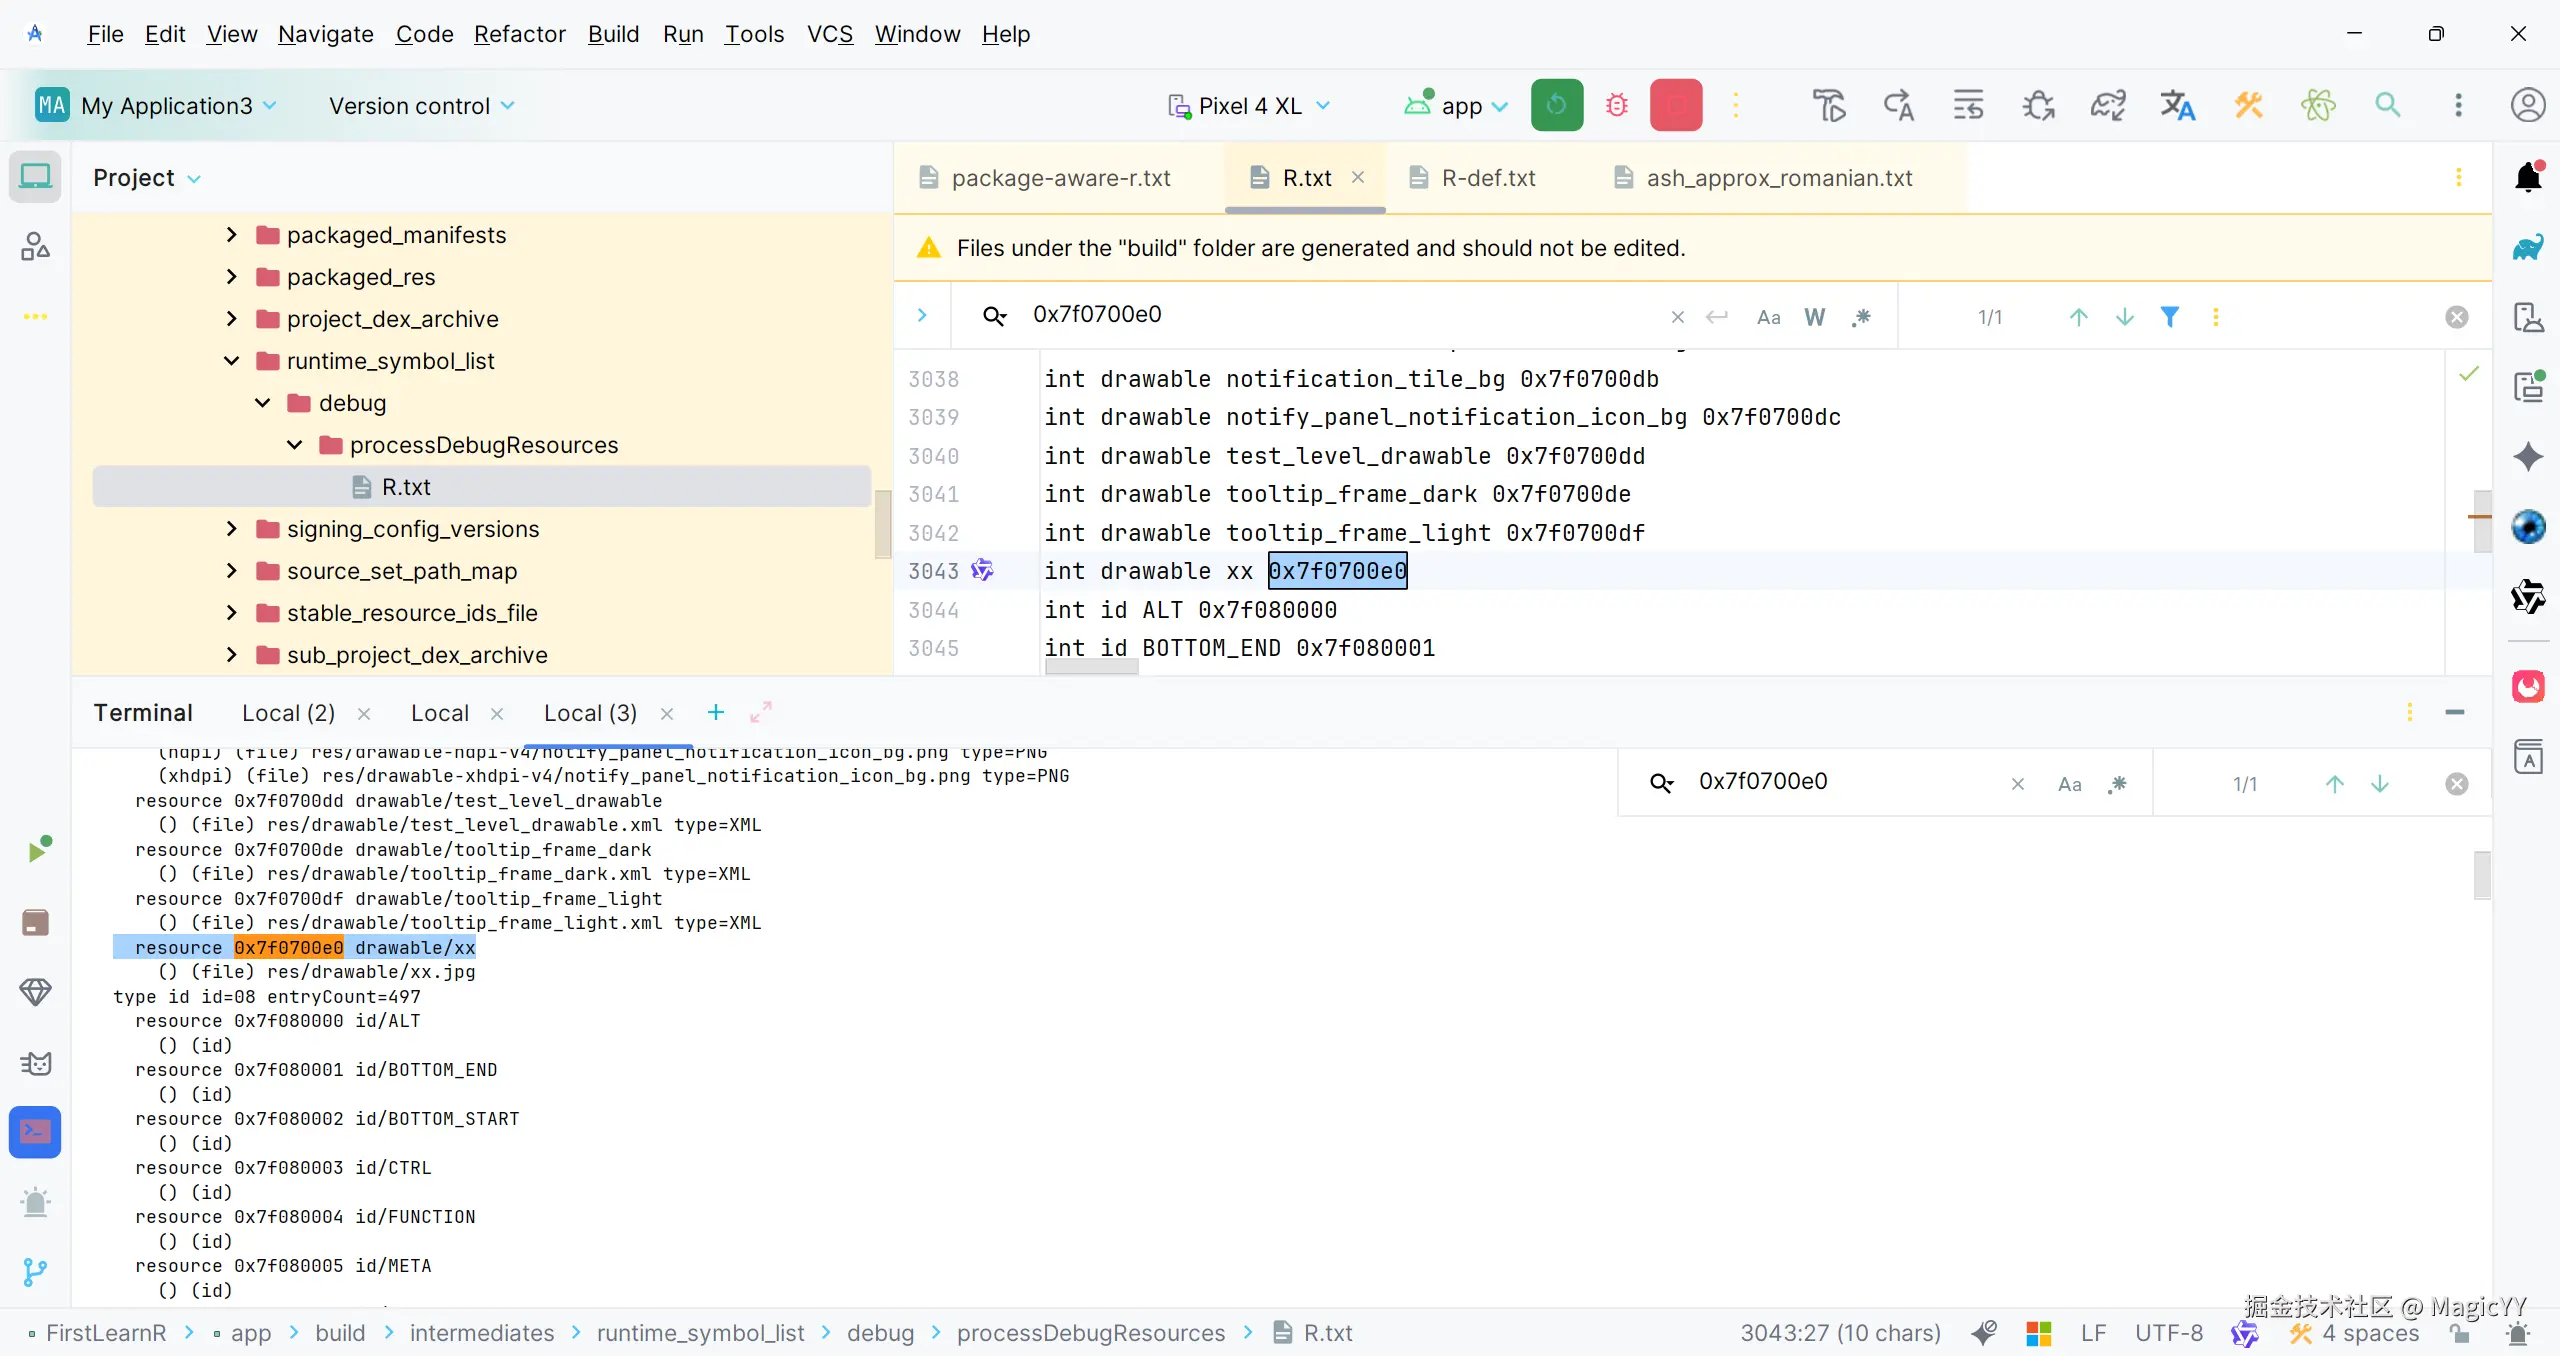Open the Notifications bell icon
The height and width of the screenshot is (1356, 2560).
tap(2527, 177)
